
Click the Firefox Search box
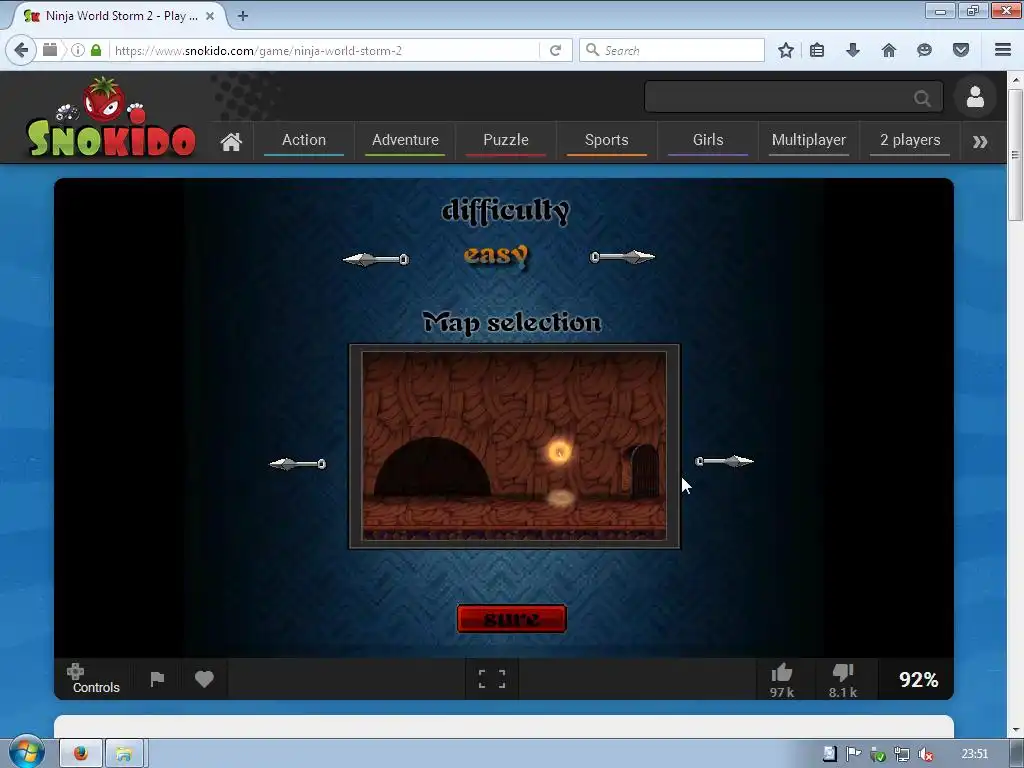[672, 50]
